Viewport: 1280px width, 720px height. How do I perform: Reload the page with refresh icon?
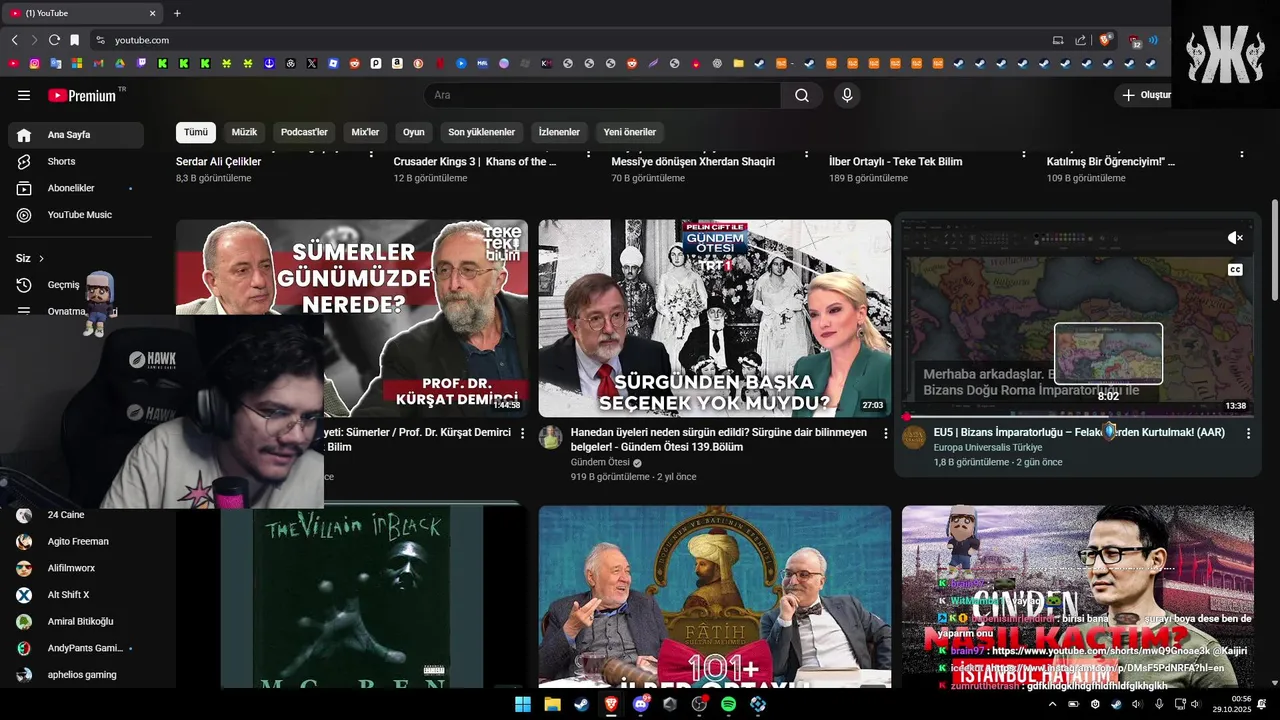tap(54, 40)
